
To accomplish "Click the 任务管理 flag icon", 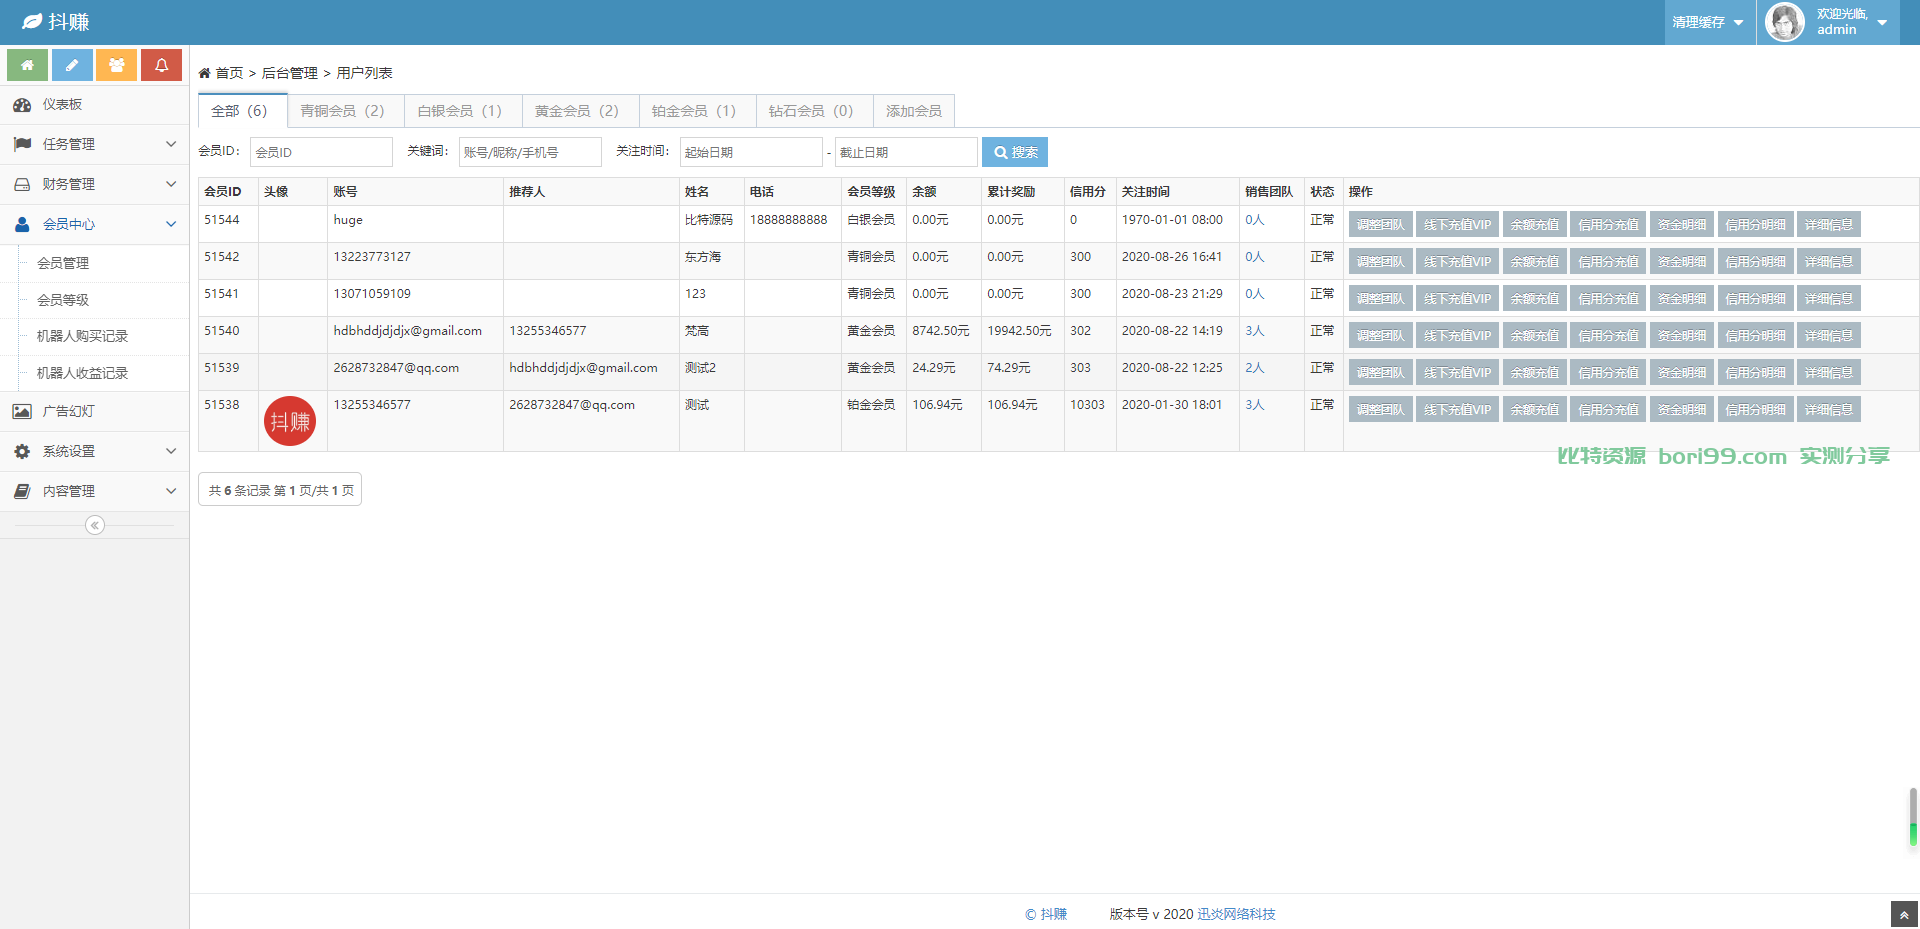I will (22, 144).
